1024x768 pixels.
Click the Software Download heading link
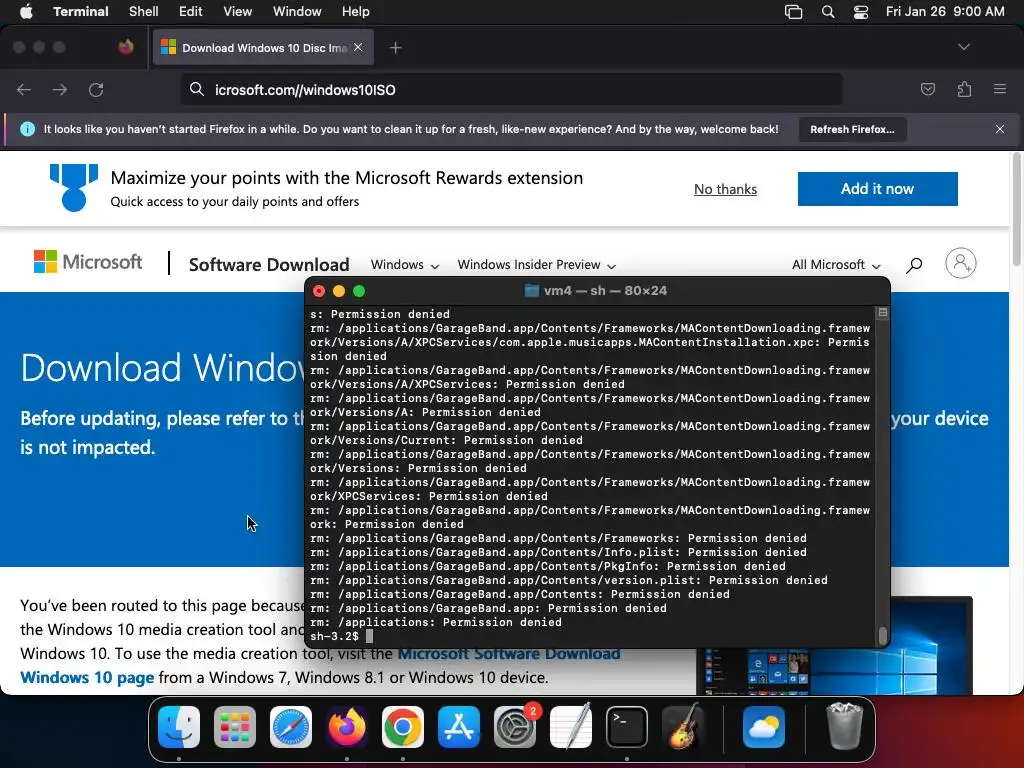tap(269, 264)
